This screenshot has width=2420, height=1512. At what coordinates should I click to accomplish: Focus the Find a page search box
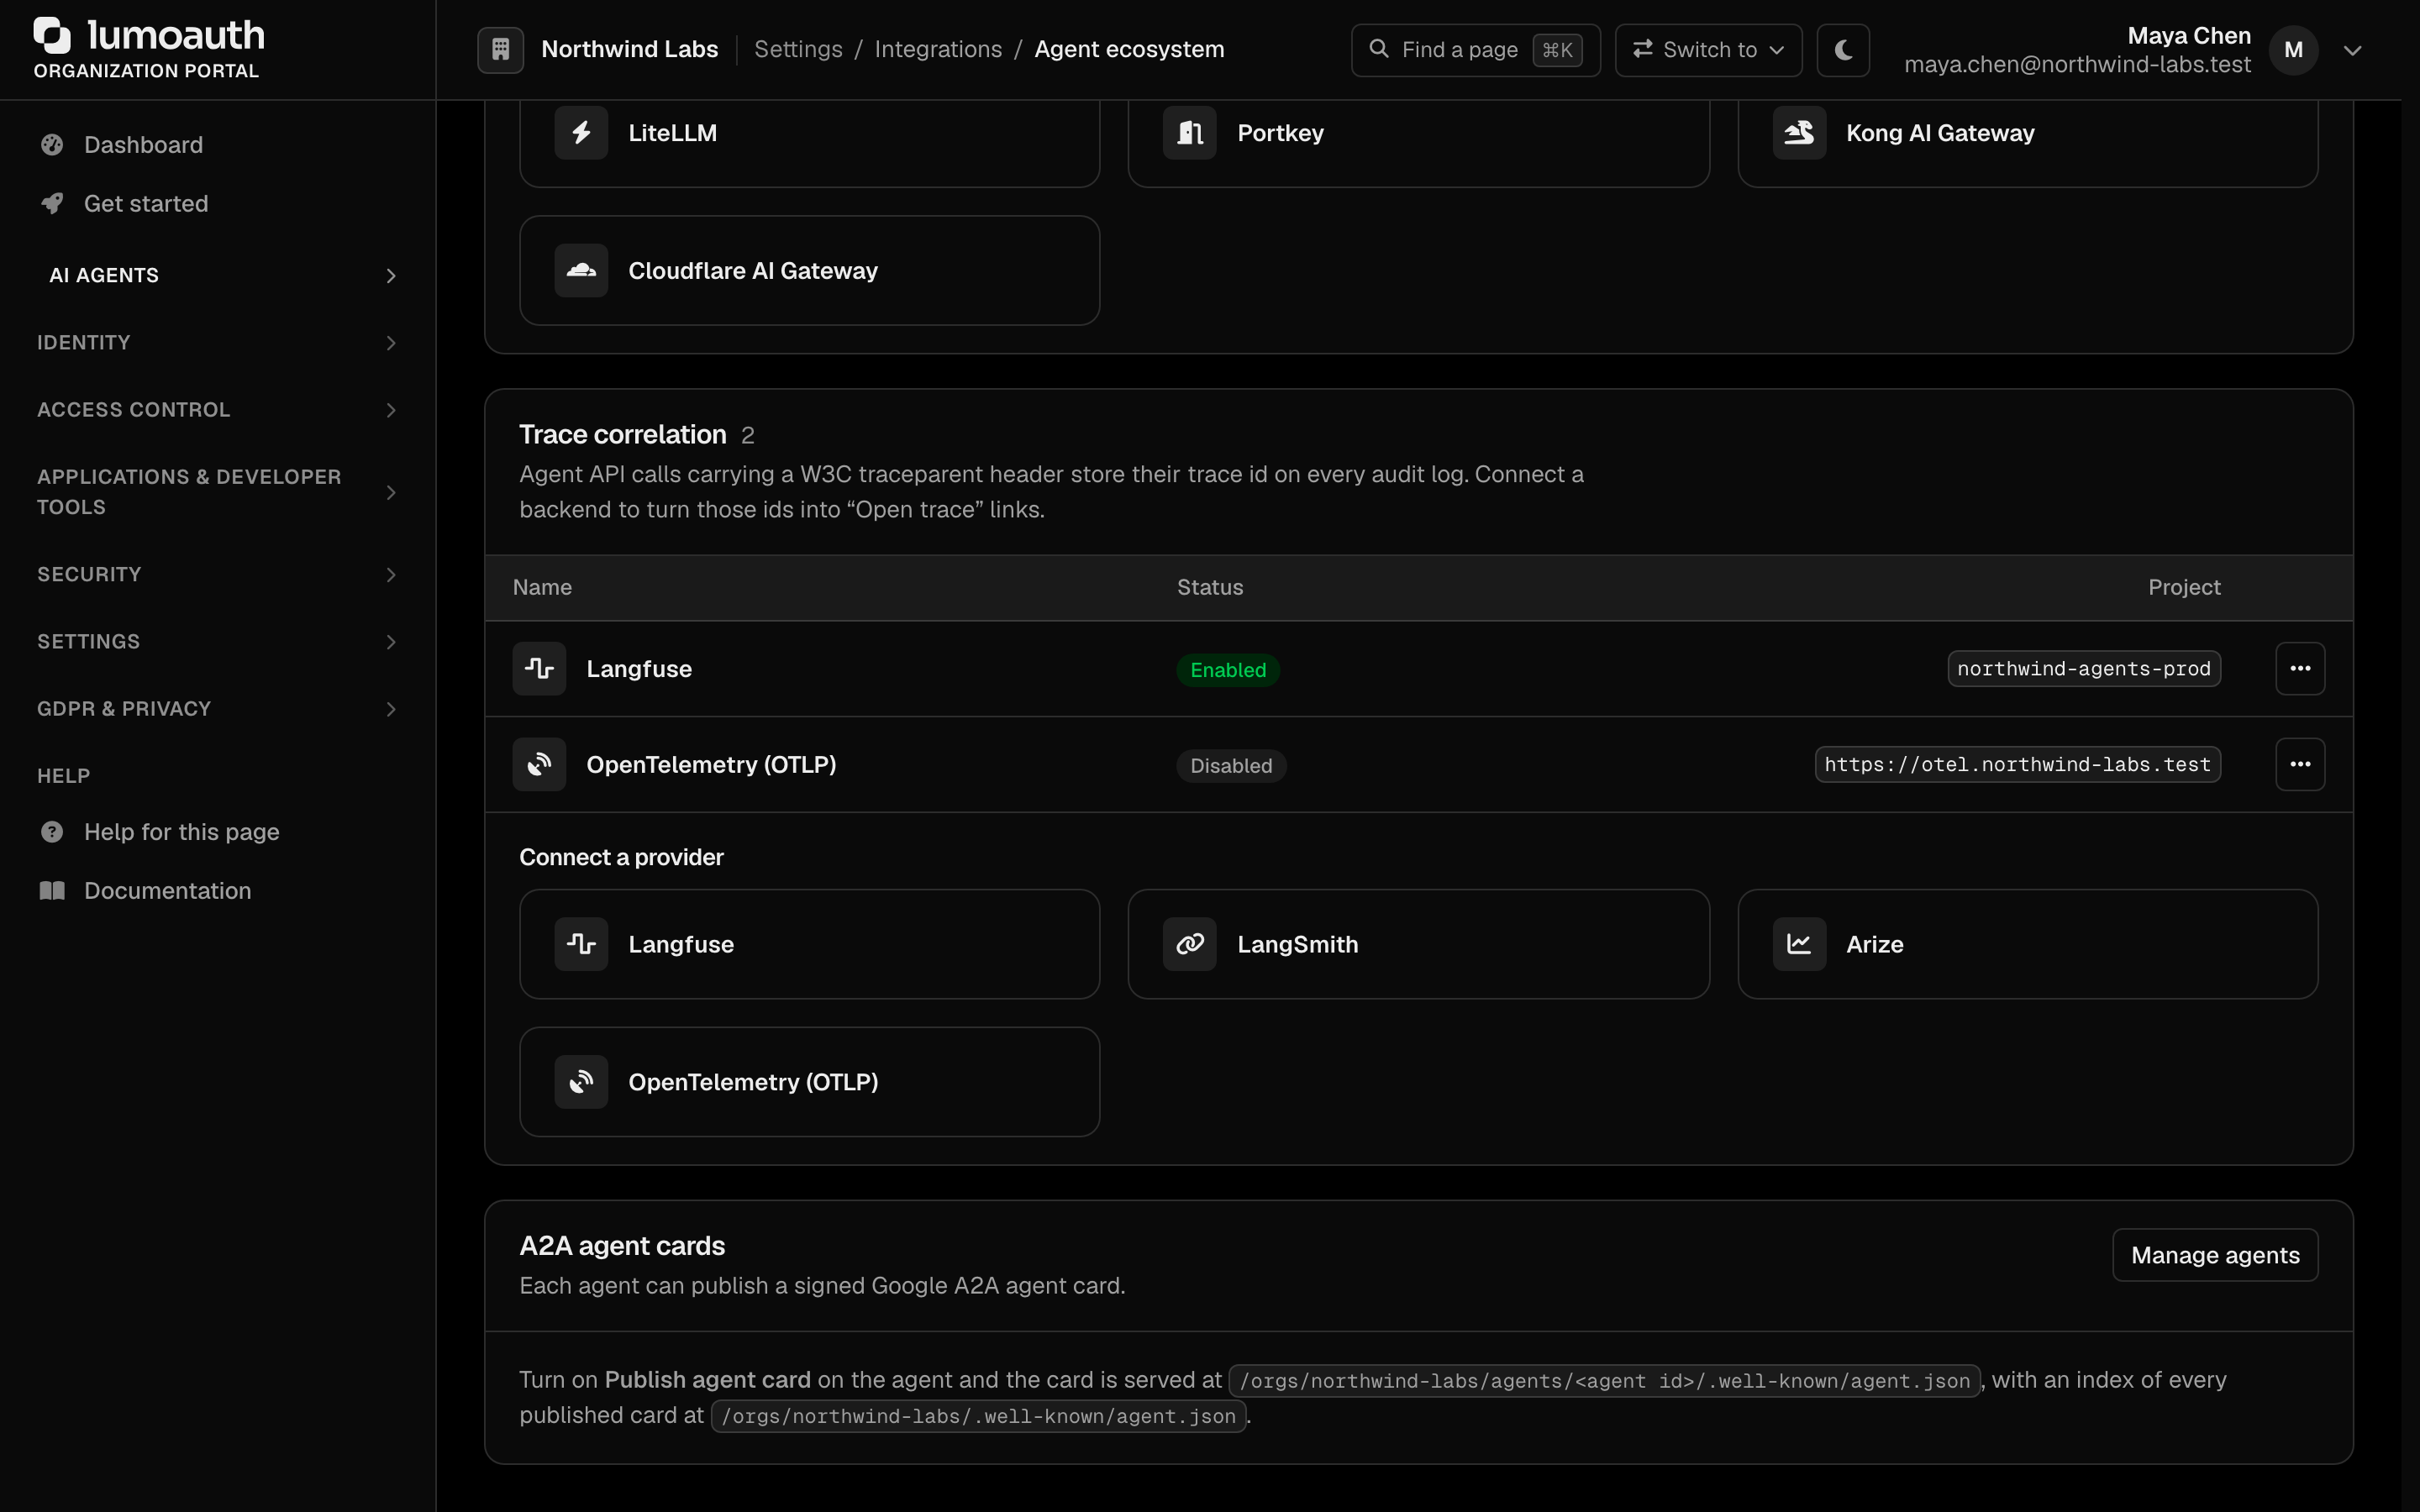click(1475, 50)
